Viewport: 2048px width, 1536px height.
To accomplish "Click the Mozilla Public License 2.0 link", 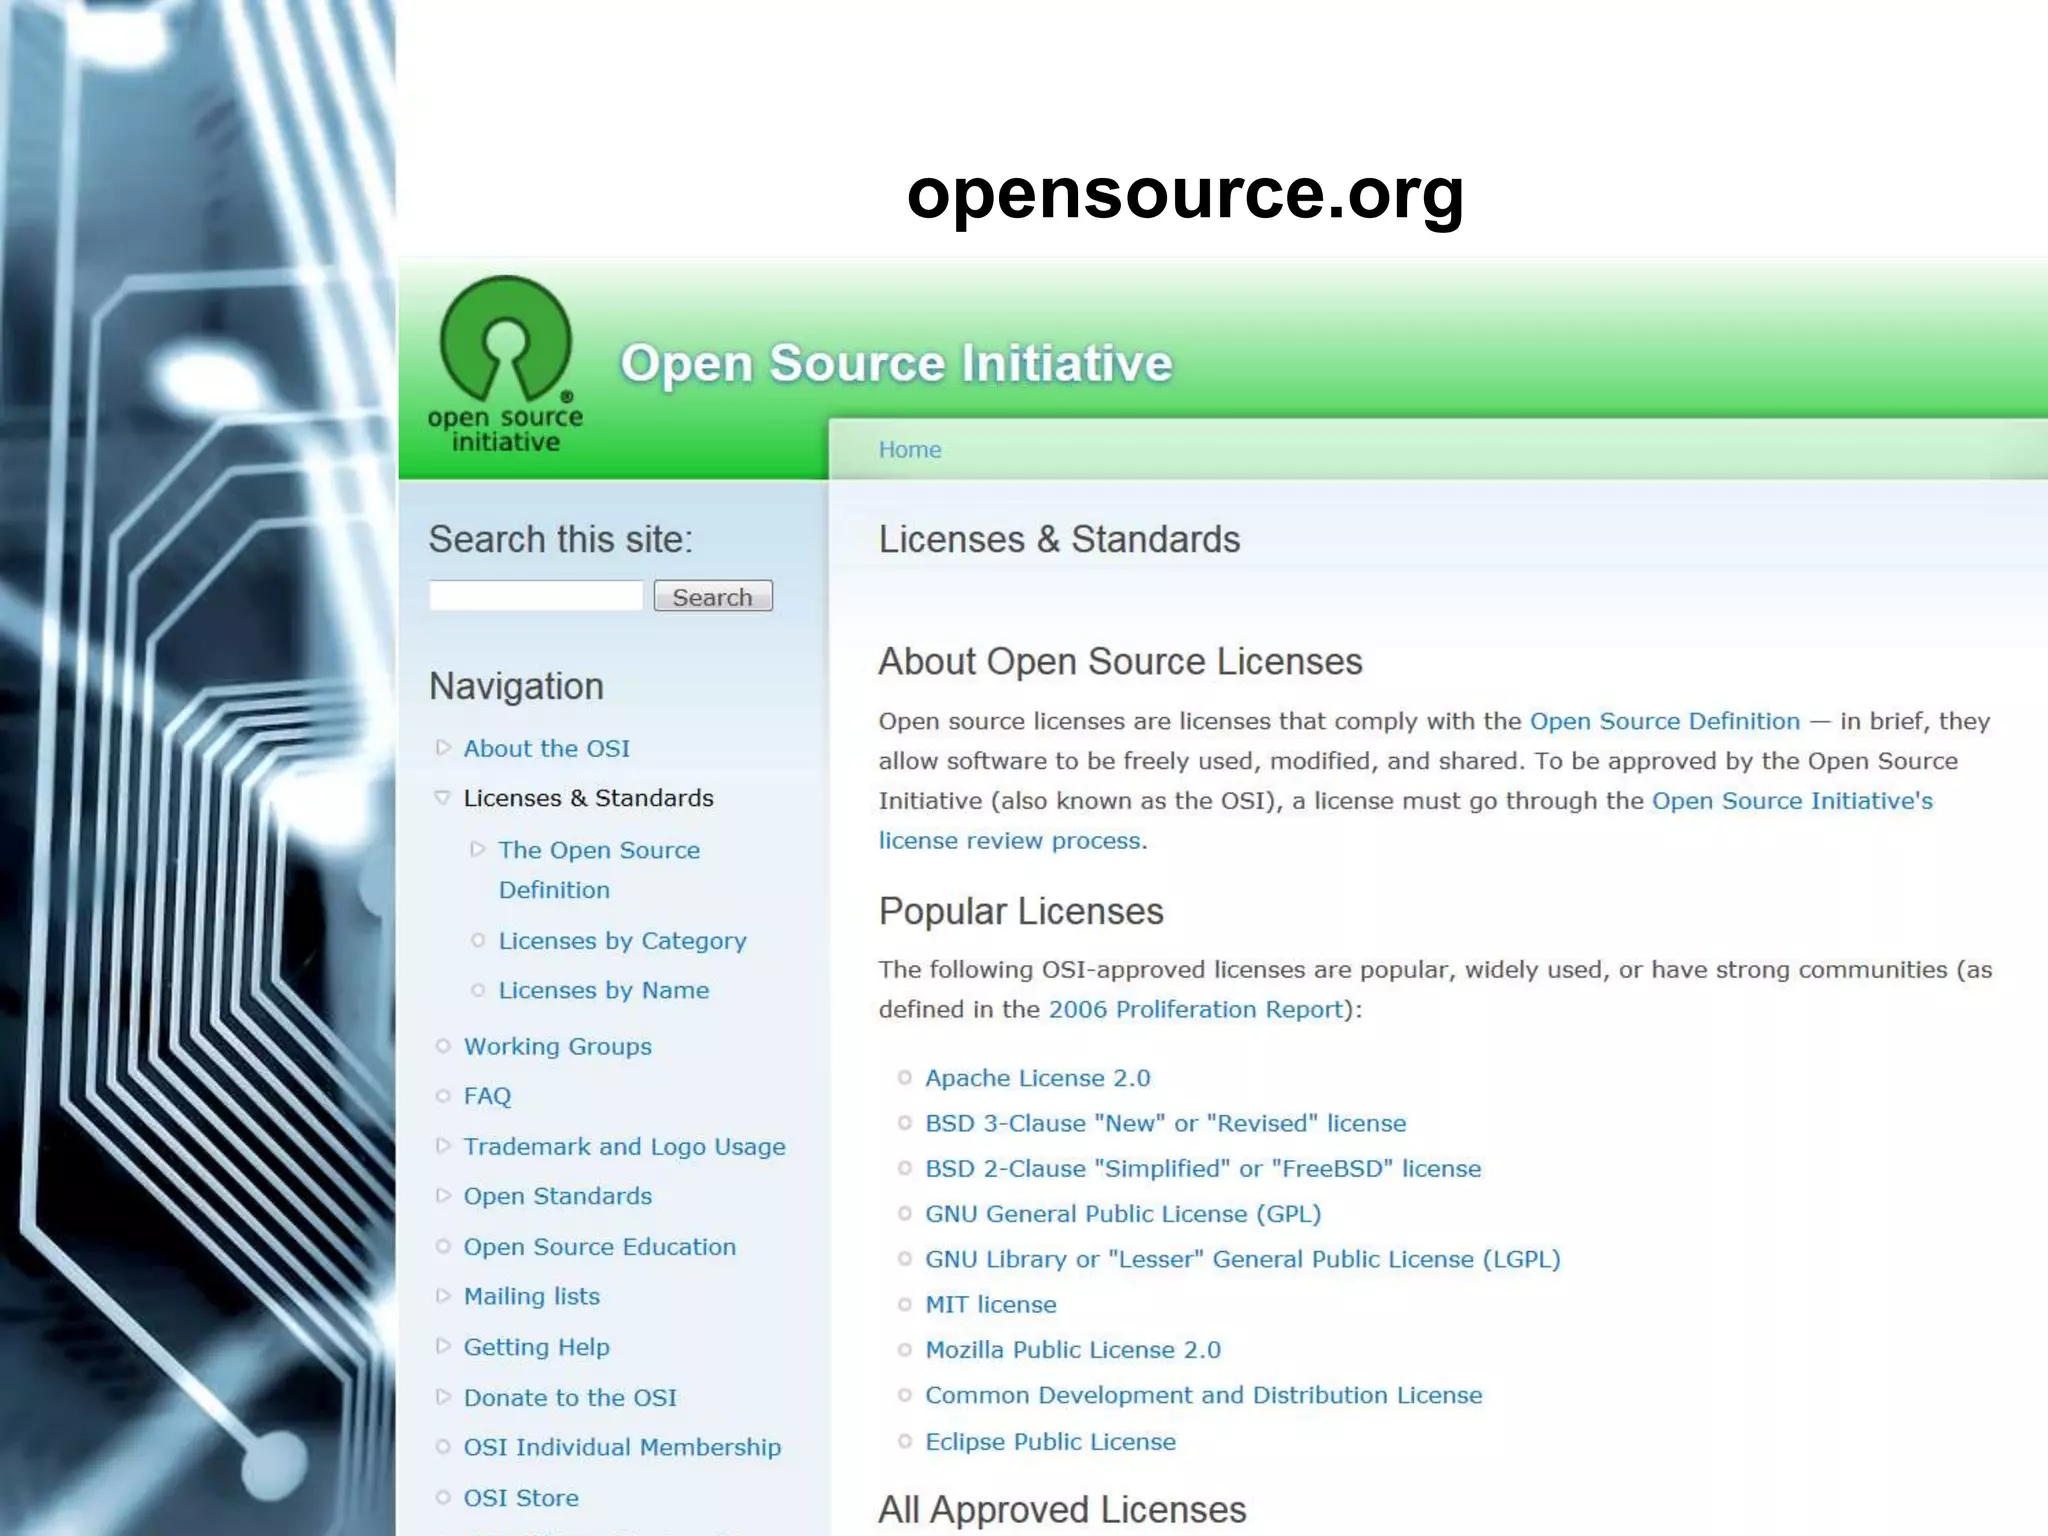I will pos(1072,1350).
